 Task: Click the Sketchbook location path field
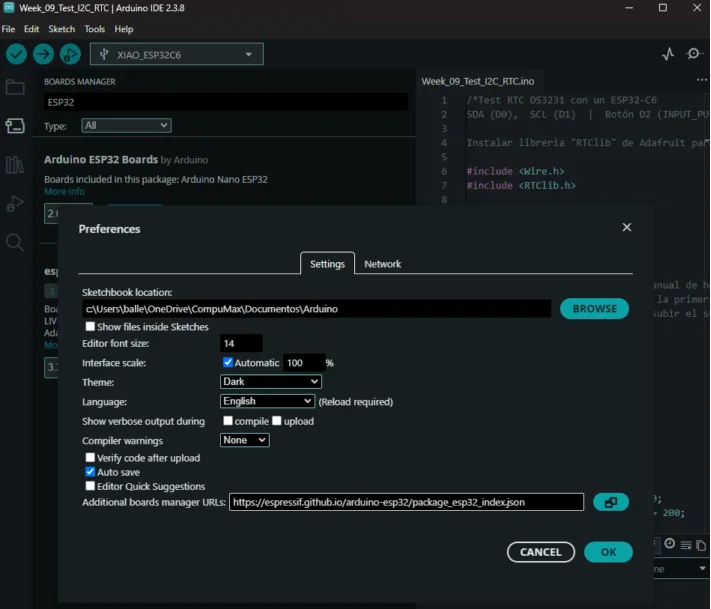point(317,309)
